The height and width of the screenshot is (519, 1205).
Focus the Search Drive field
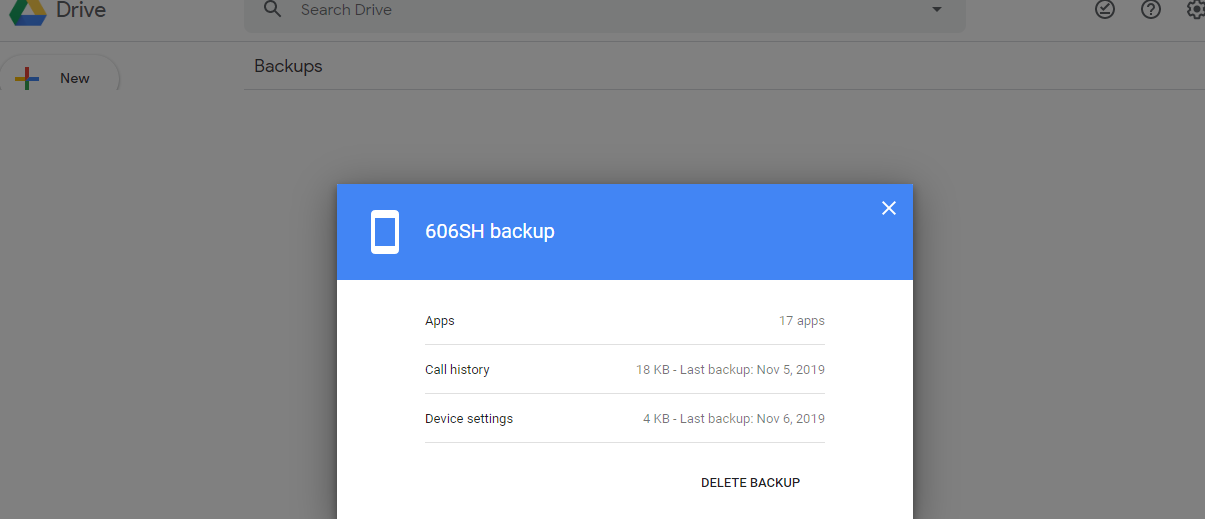click(600, 10)
